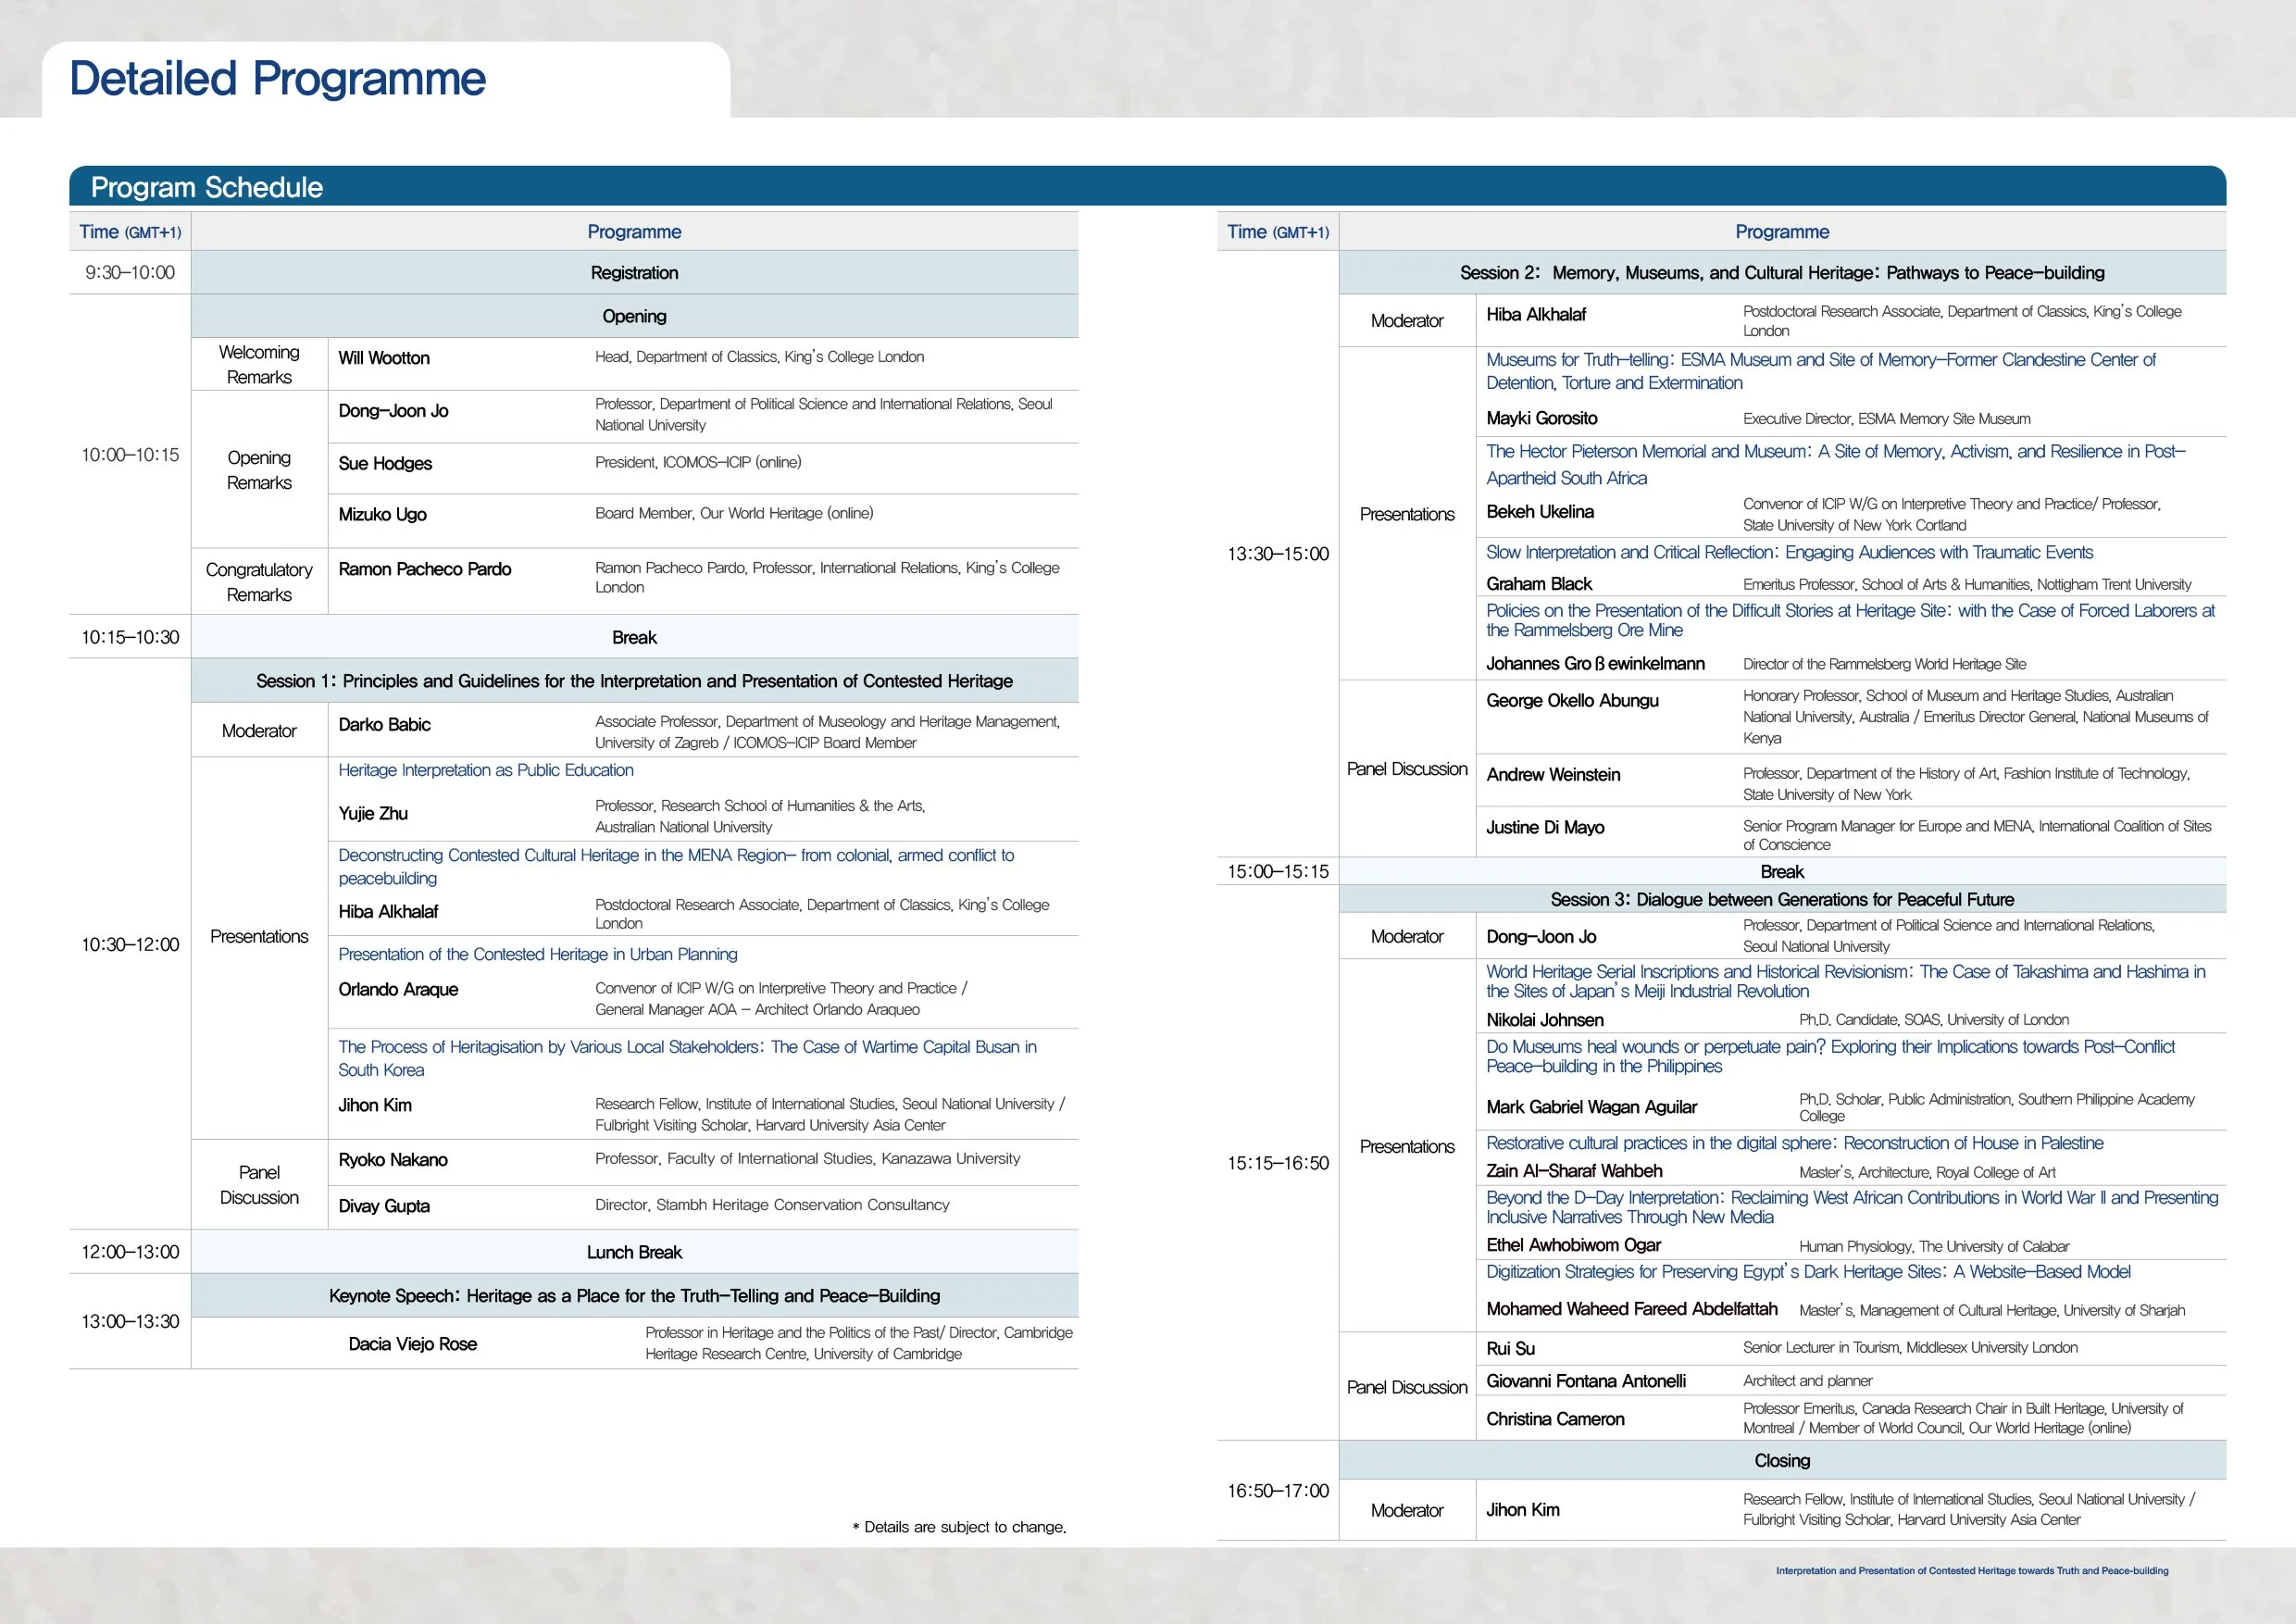Image resolution: width=2296 pixels, height=1624 pixels.
Task: Select 'The Hector Pieterson Memorial and Museum' title
Action: coord(1835,452)
